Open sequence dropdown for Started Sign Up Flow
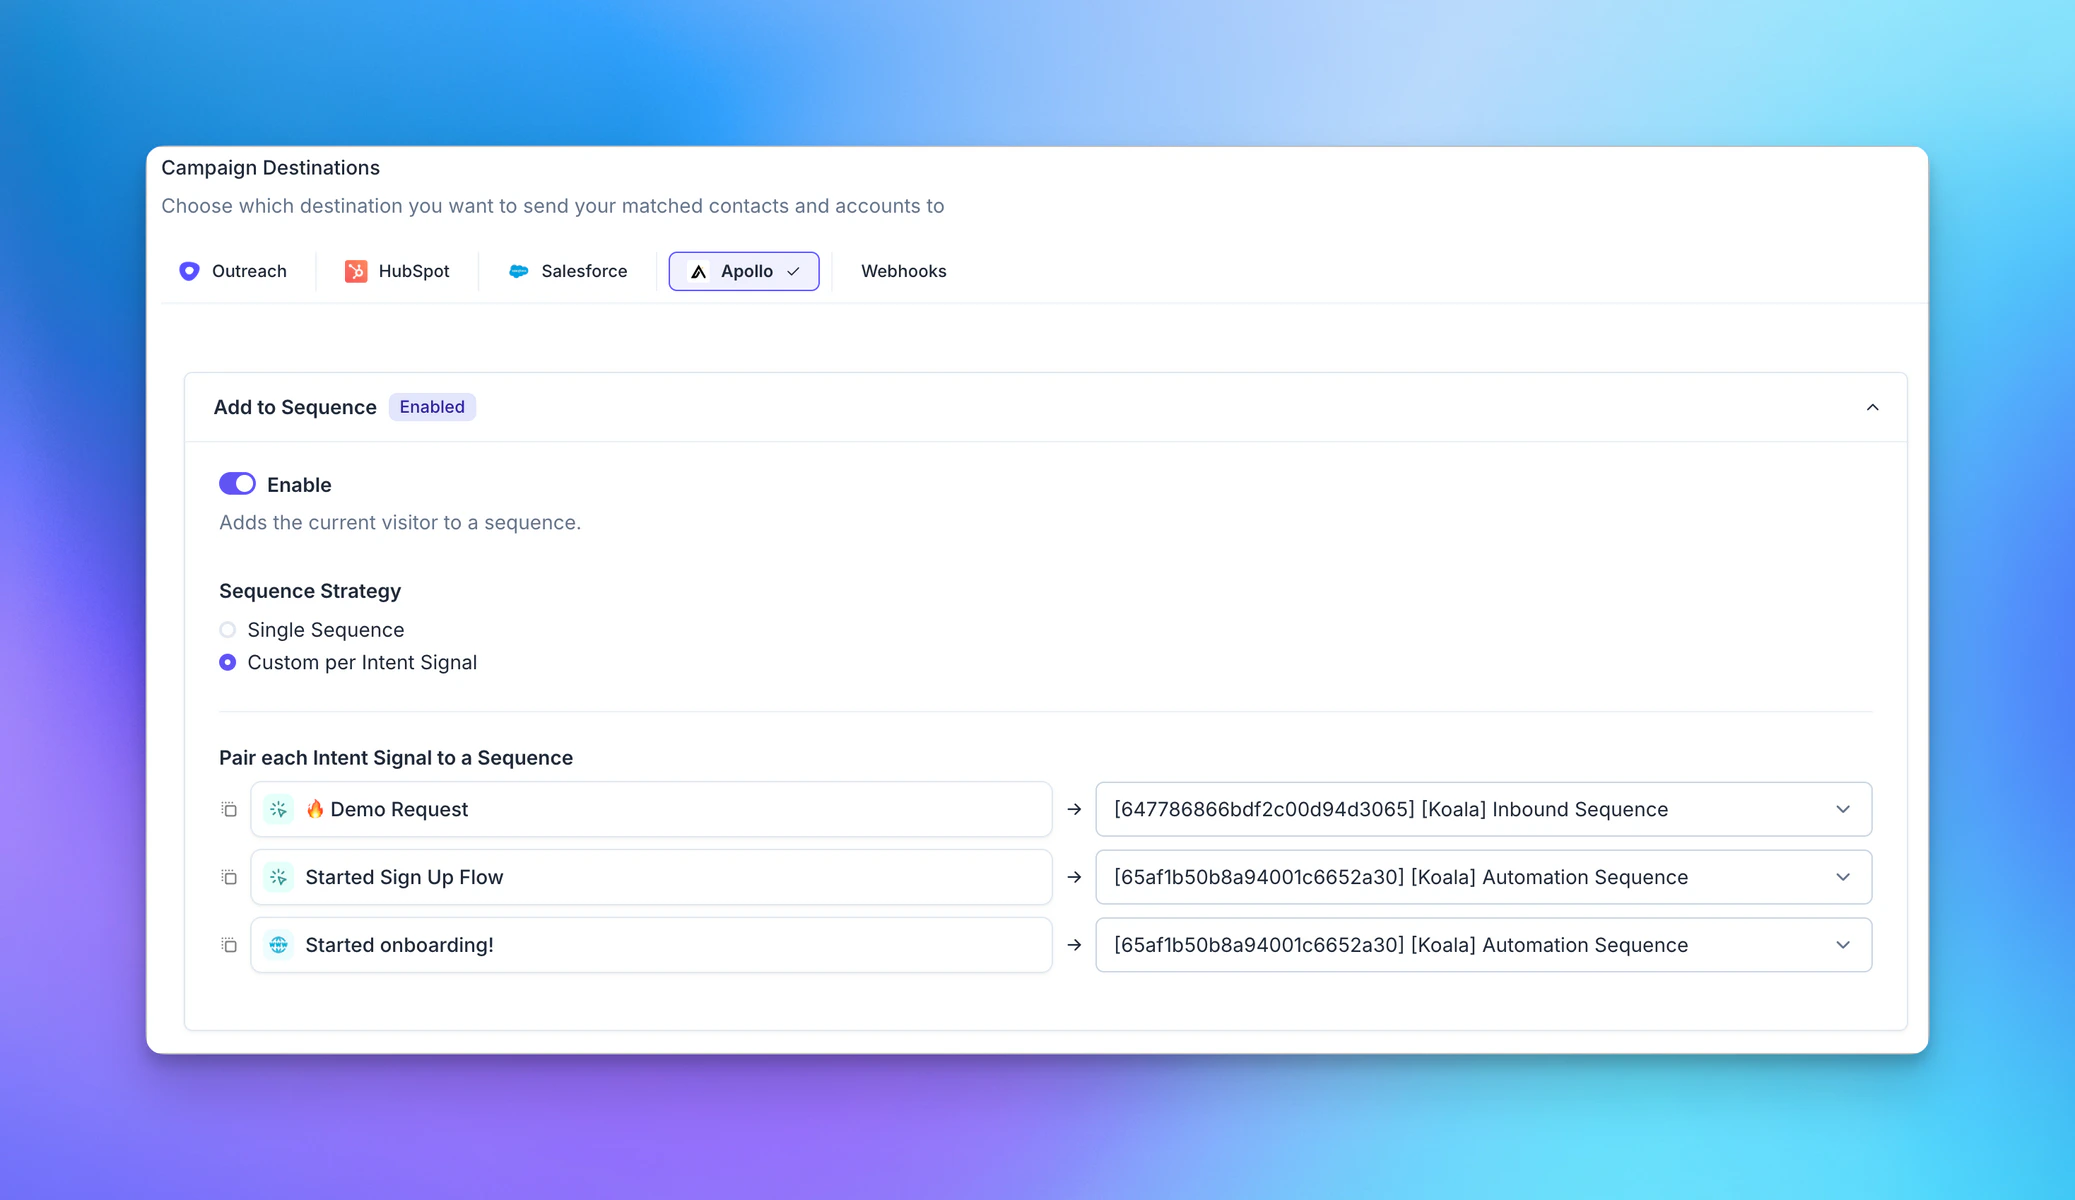 click(x=1483, y=877)
